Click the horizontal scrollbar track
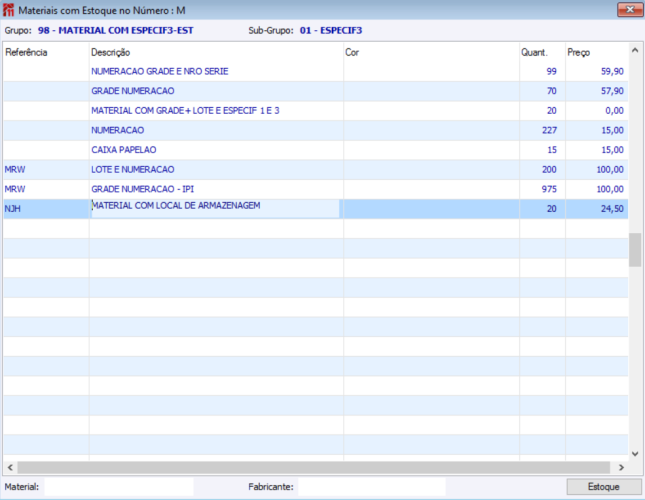The image size is (645, 500). (x=313, y=467)
